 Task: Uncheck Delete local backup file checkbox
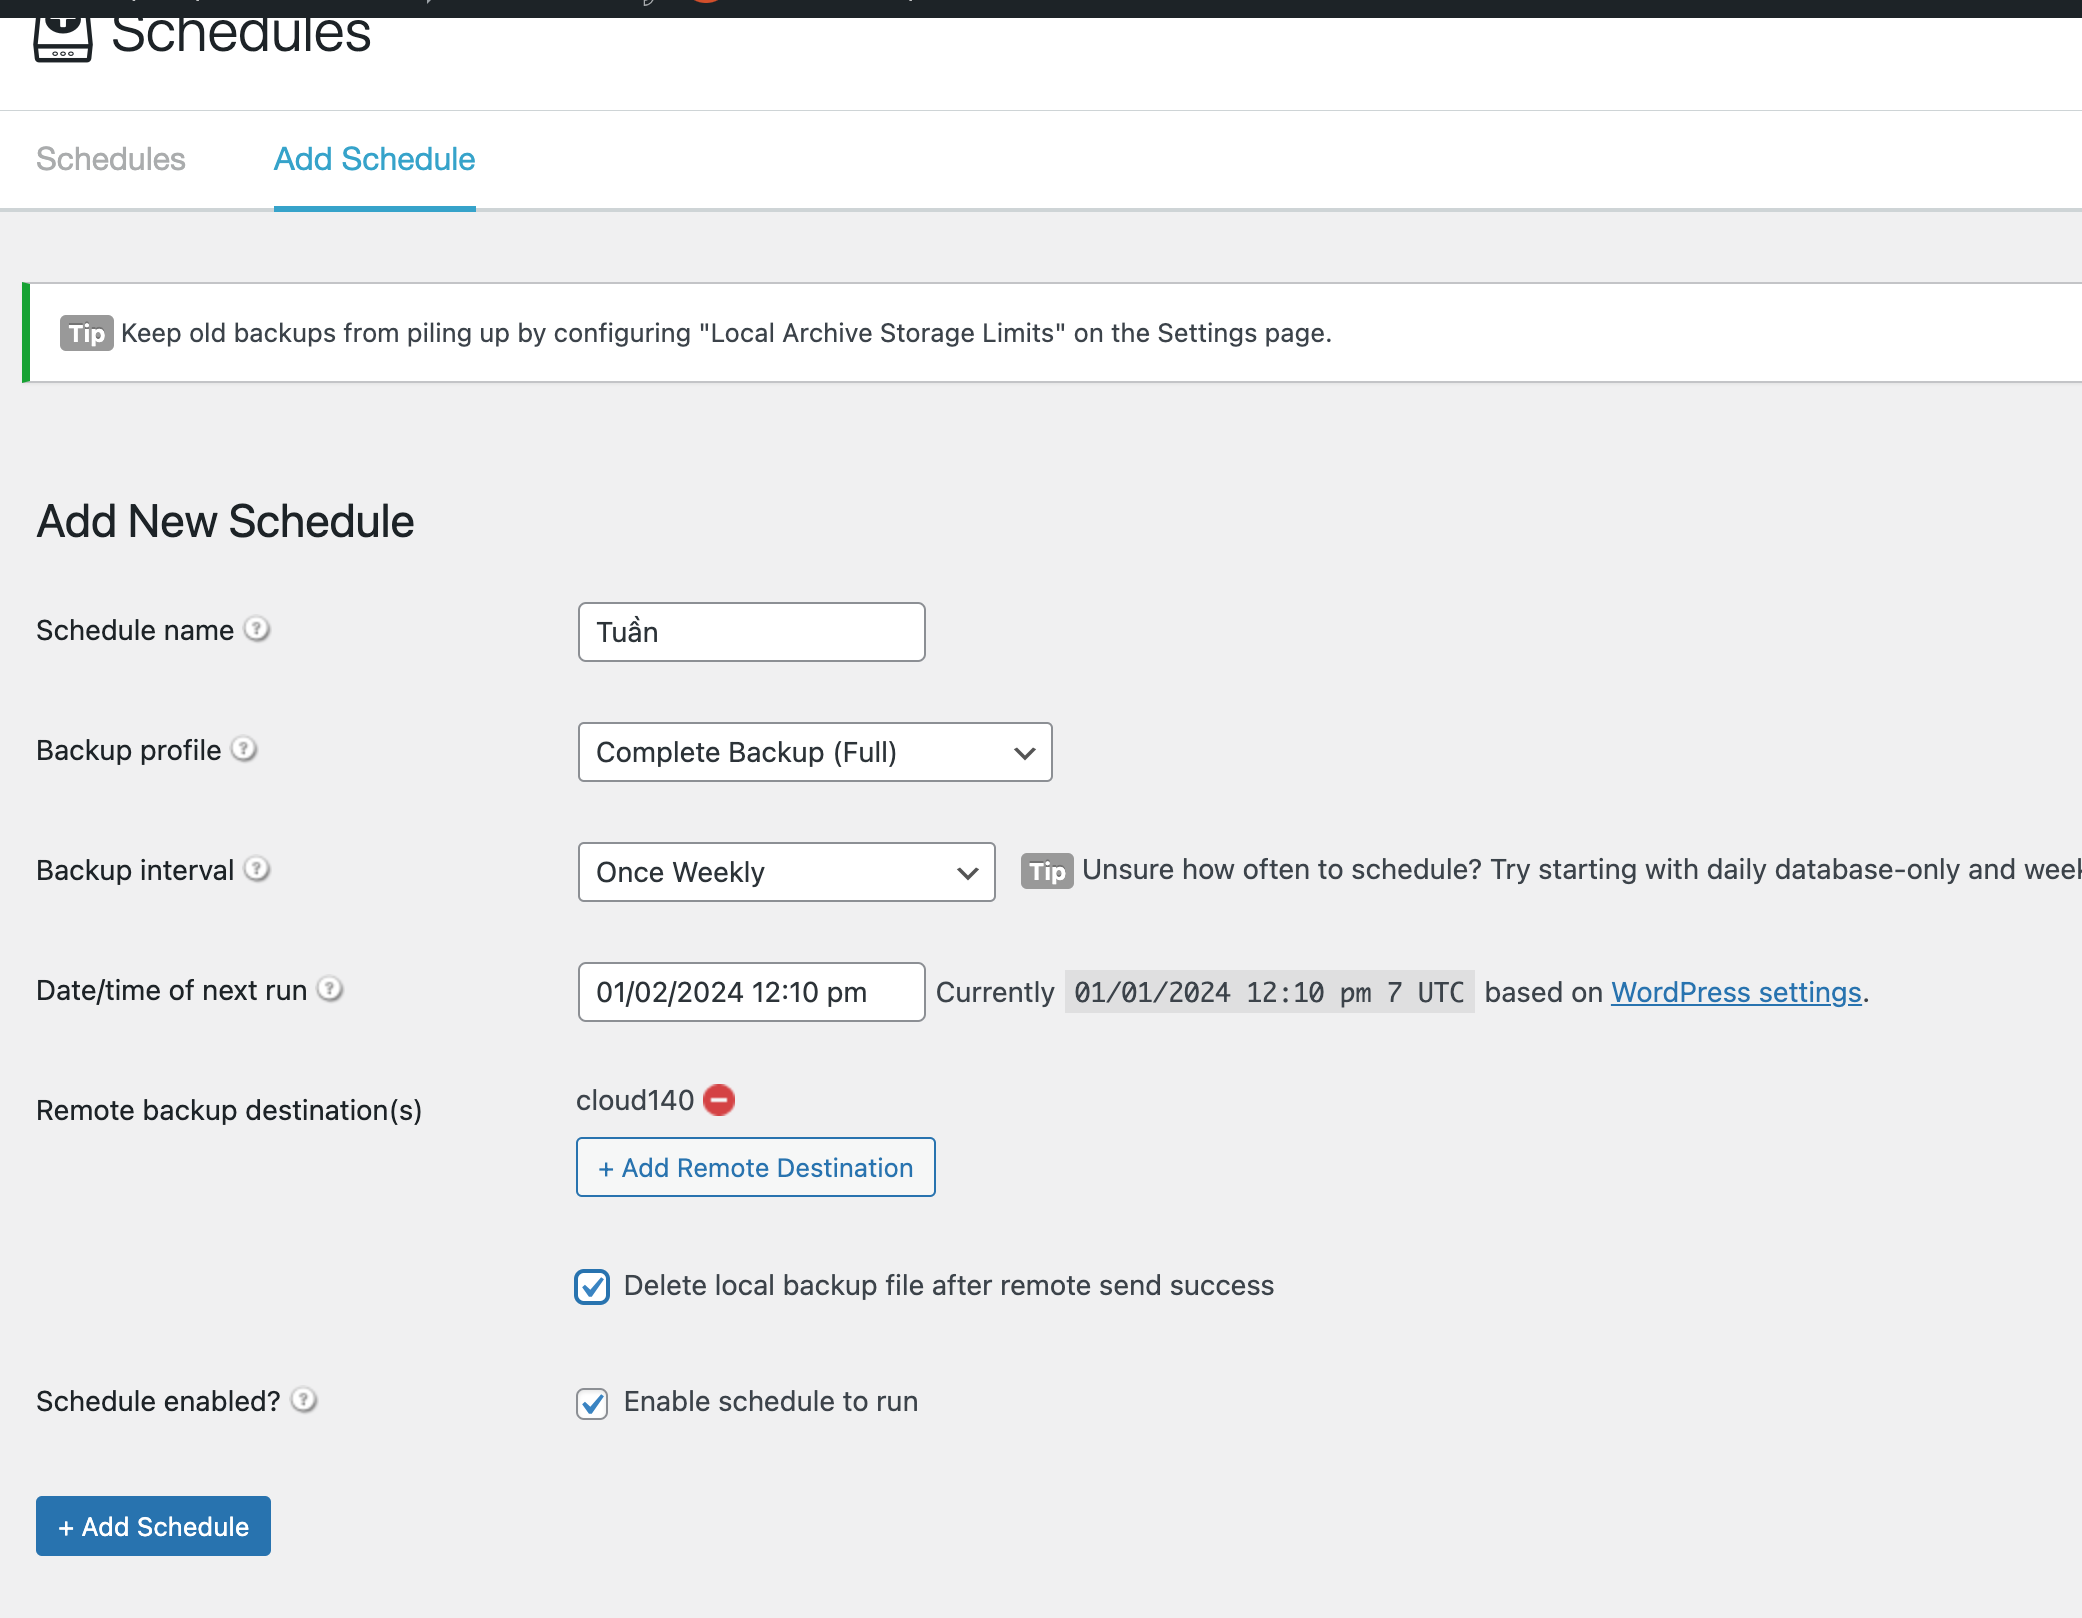[x=592, y=1286]
